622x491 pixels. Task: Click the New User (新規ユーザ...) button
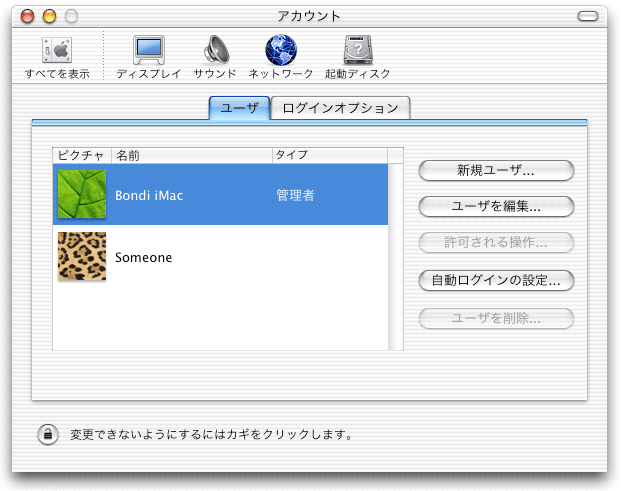click(496, 170)
